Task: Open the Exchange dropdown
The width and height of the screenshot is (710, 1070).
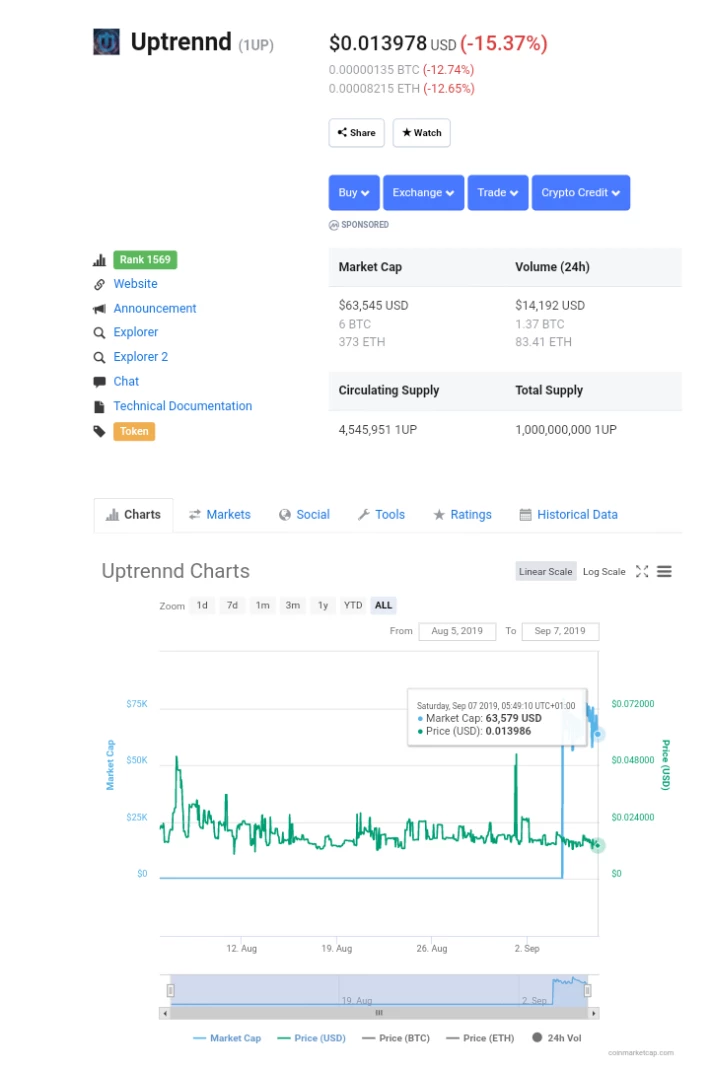Action: pyautogui.click(x=423, y=192)
